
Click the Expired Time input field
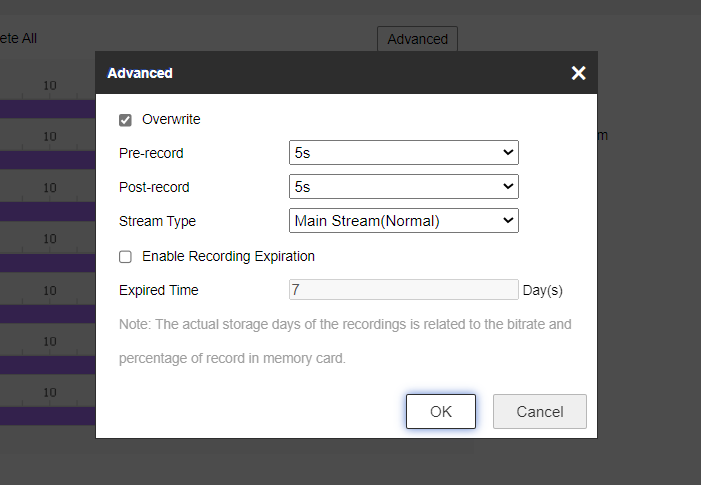click(x=403, y=290)
